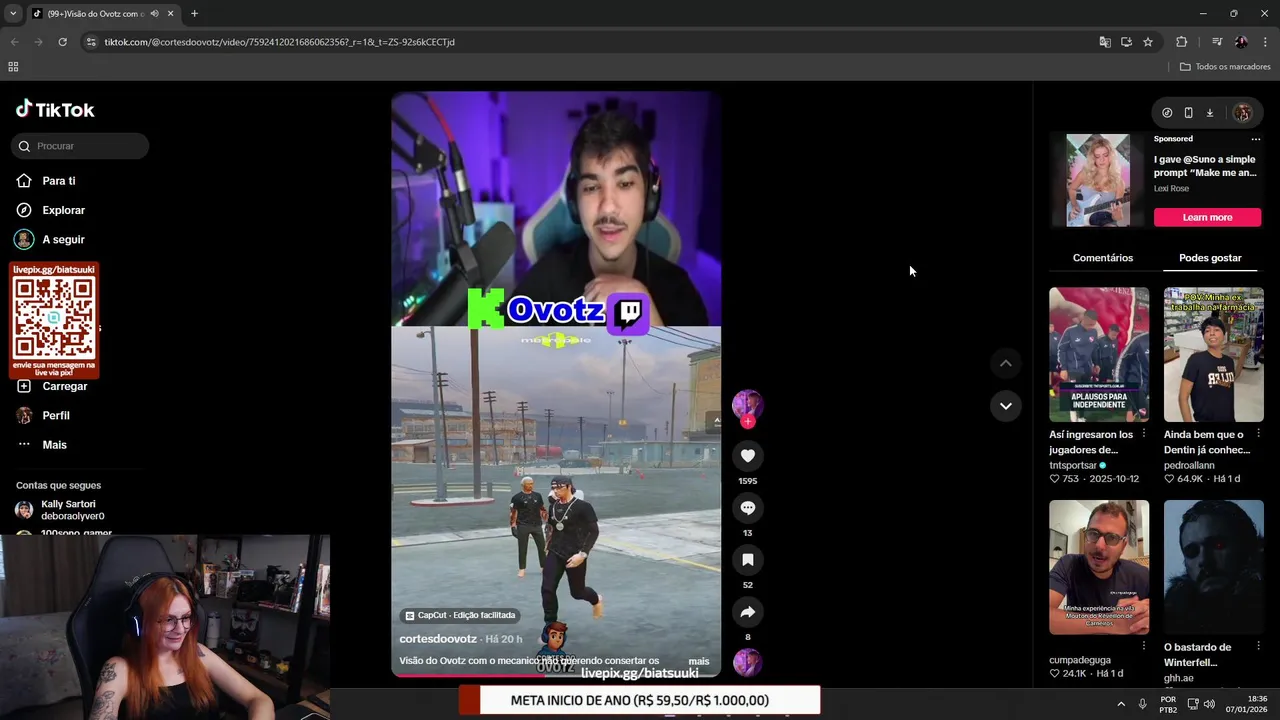Open options for the pedroallann video
This screenshot has width=1280, height=720.
point(1258,434)
